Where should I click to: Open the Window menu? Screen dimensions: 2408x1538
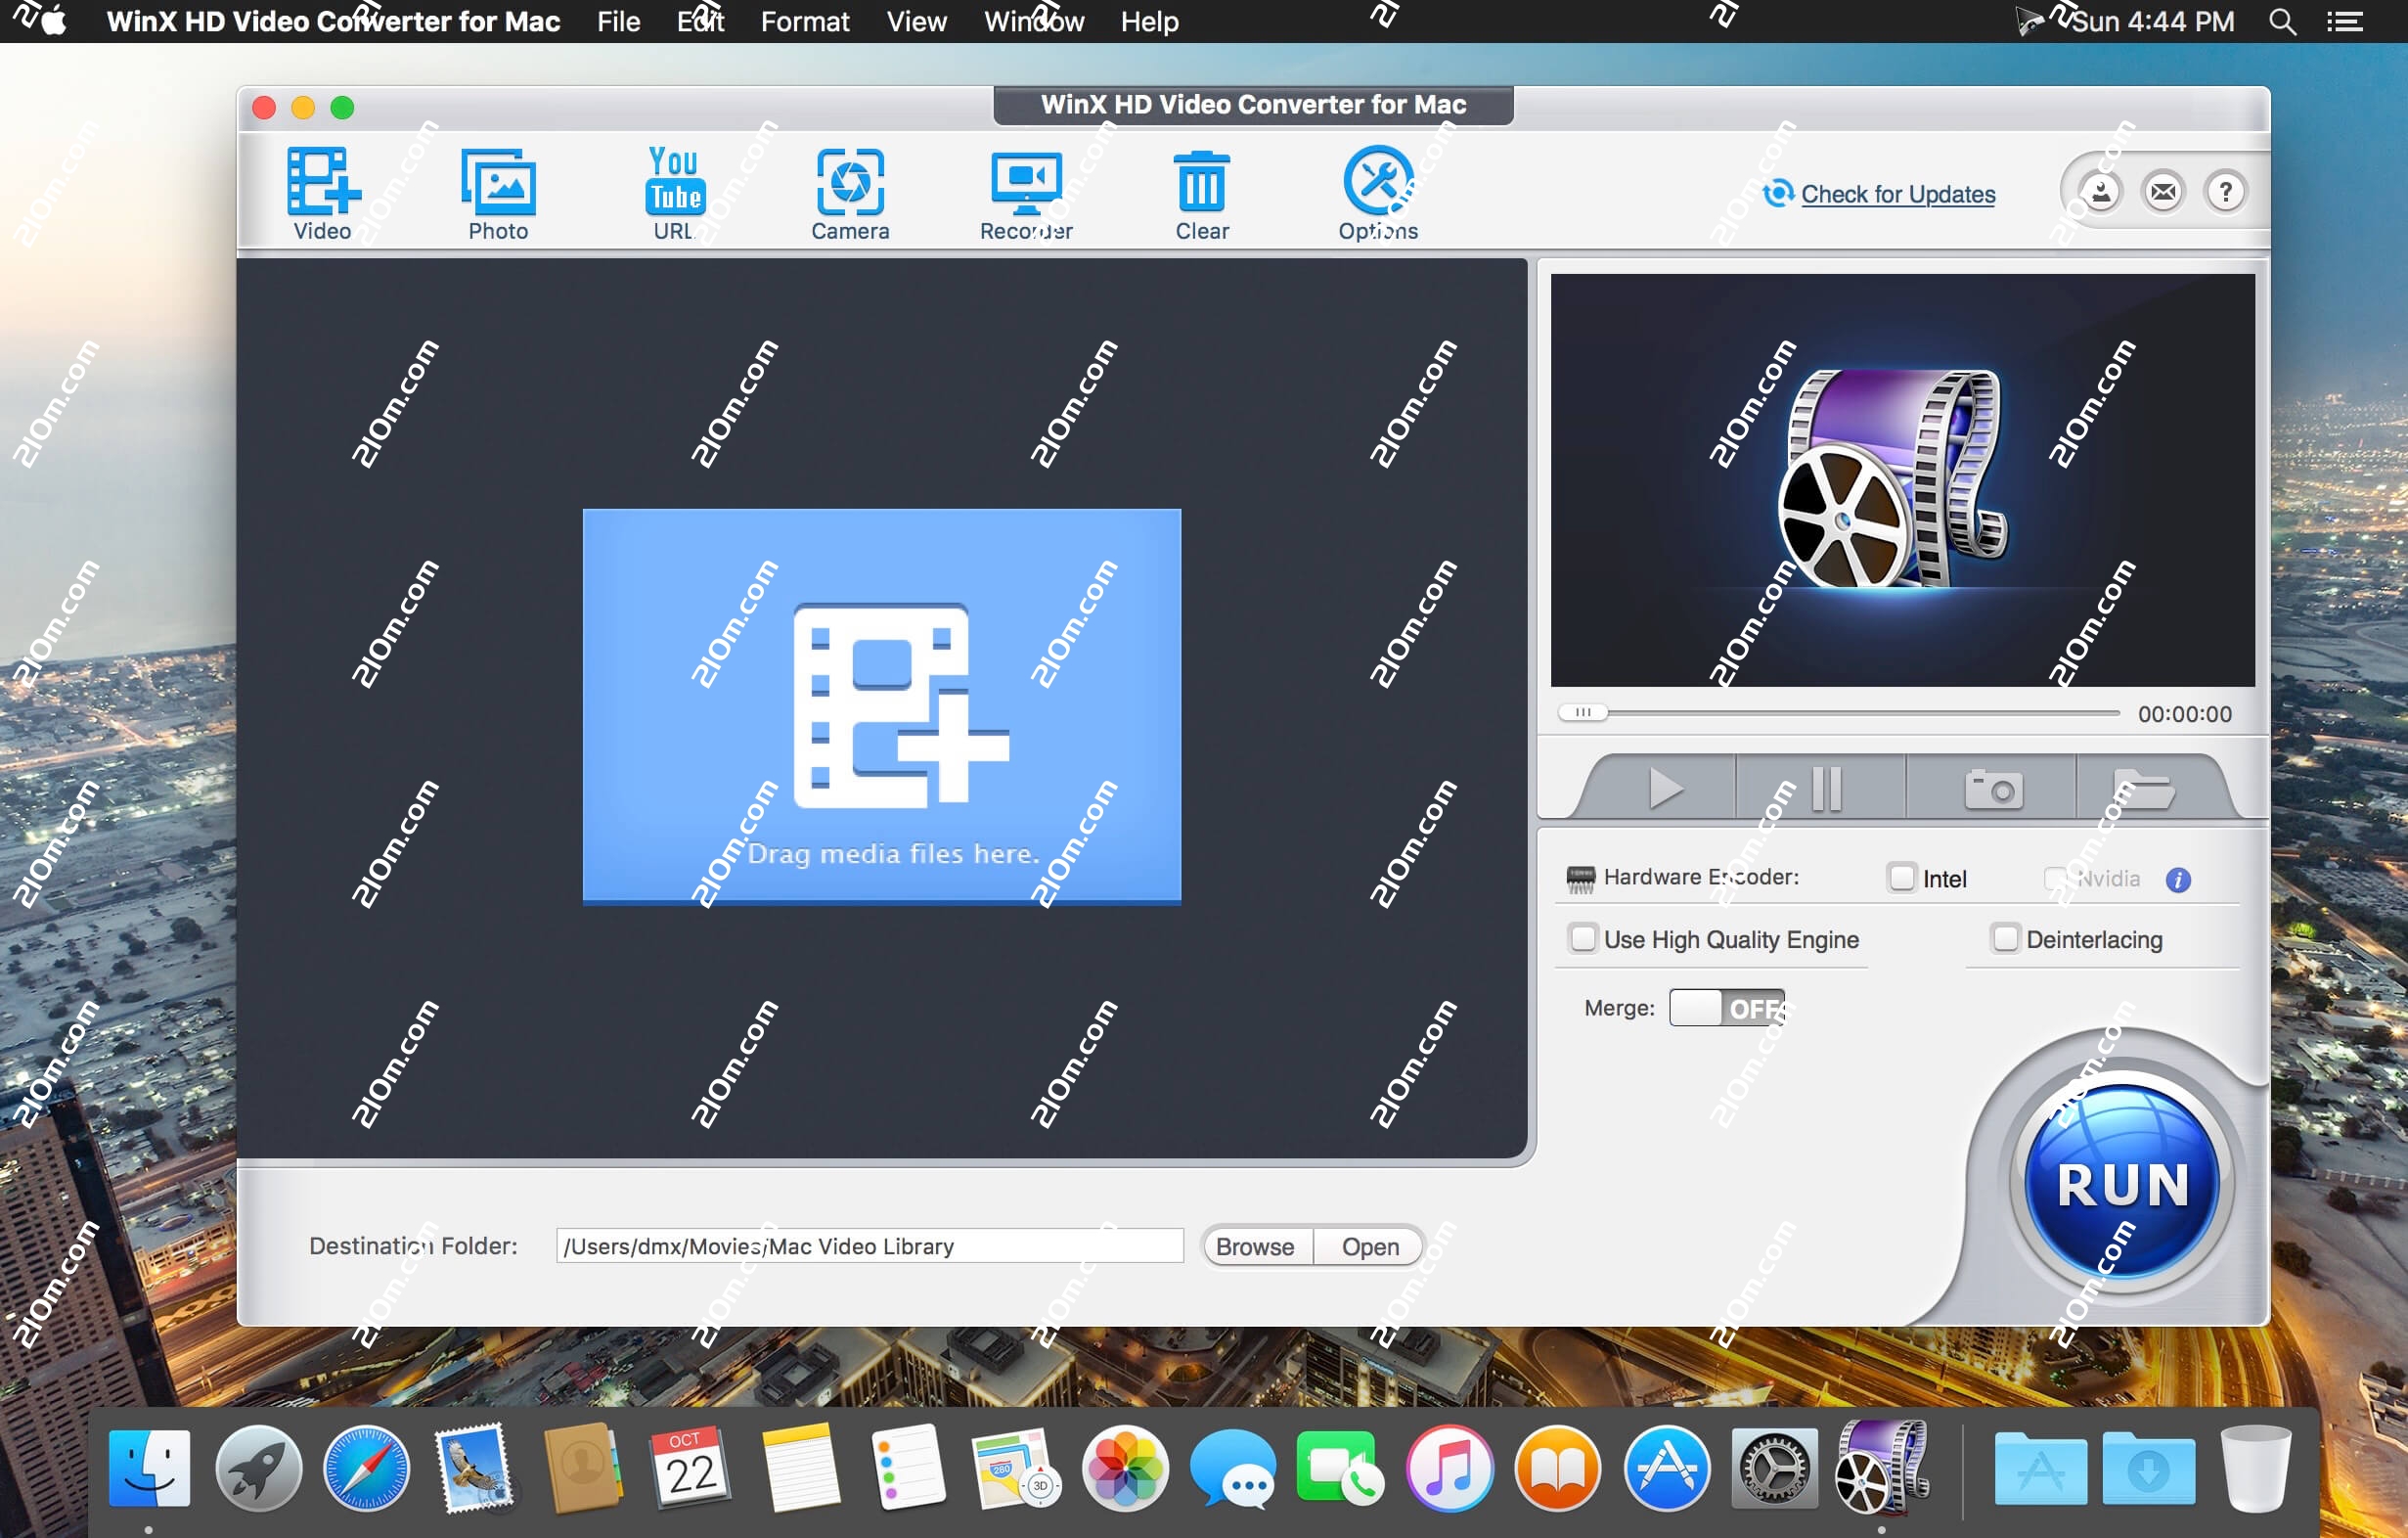(1033, 21)
